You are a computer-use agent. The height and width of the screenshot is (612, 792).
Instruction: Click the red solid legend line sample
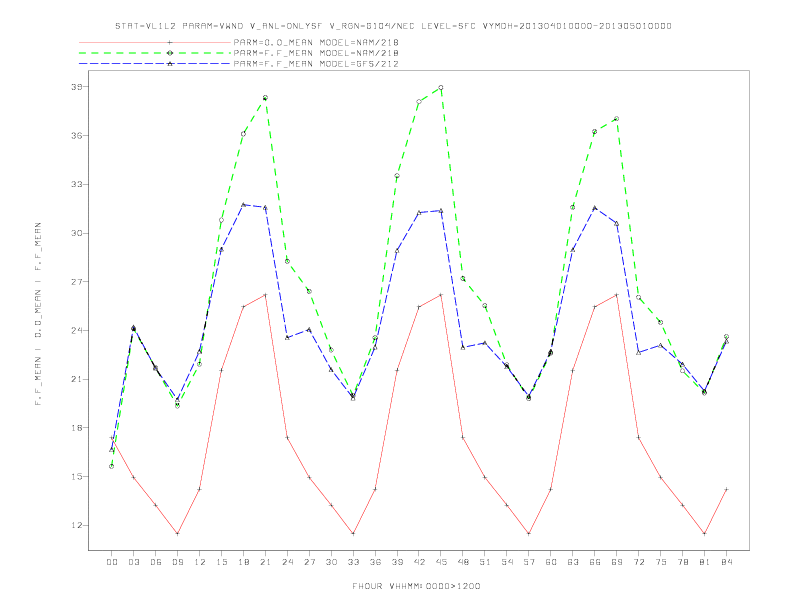click(x=155, y=42)
